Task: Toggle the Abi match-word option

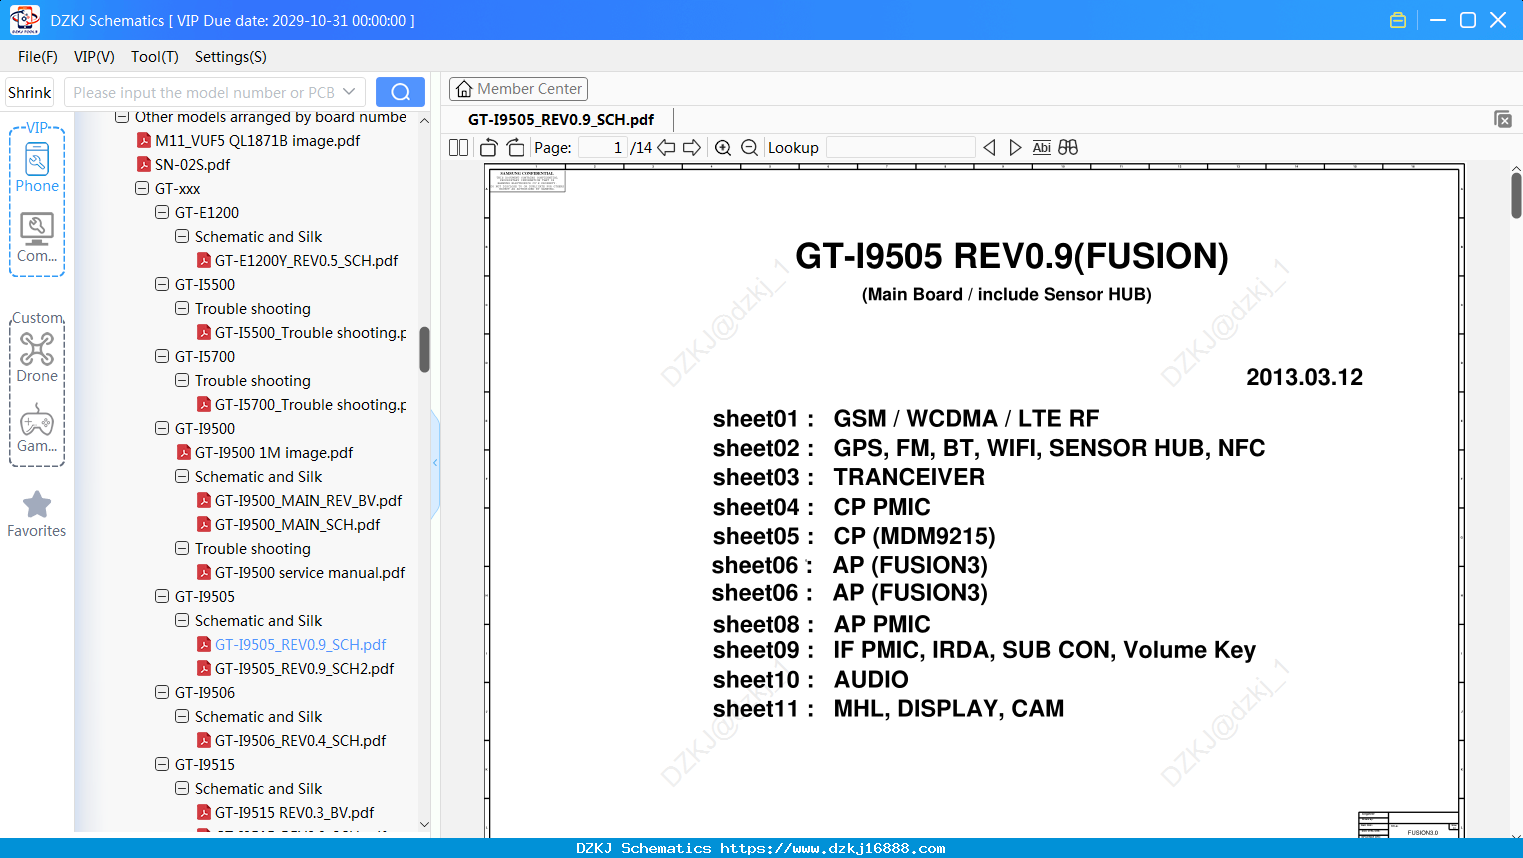Action: (1041, 148)
